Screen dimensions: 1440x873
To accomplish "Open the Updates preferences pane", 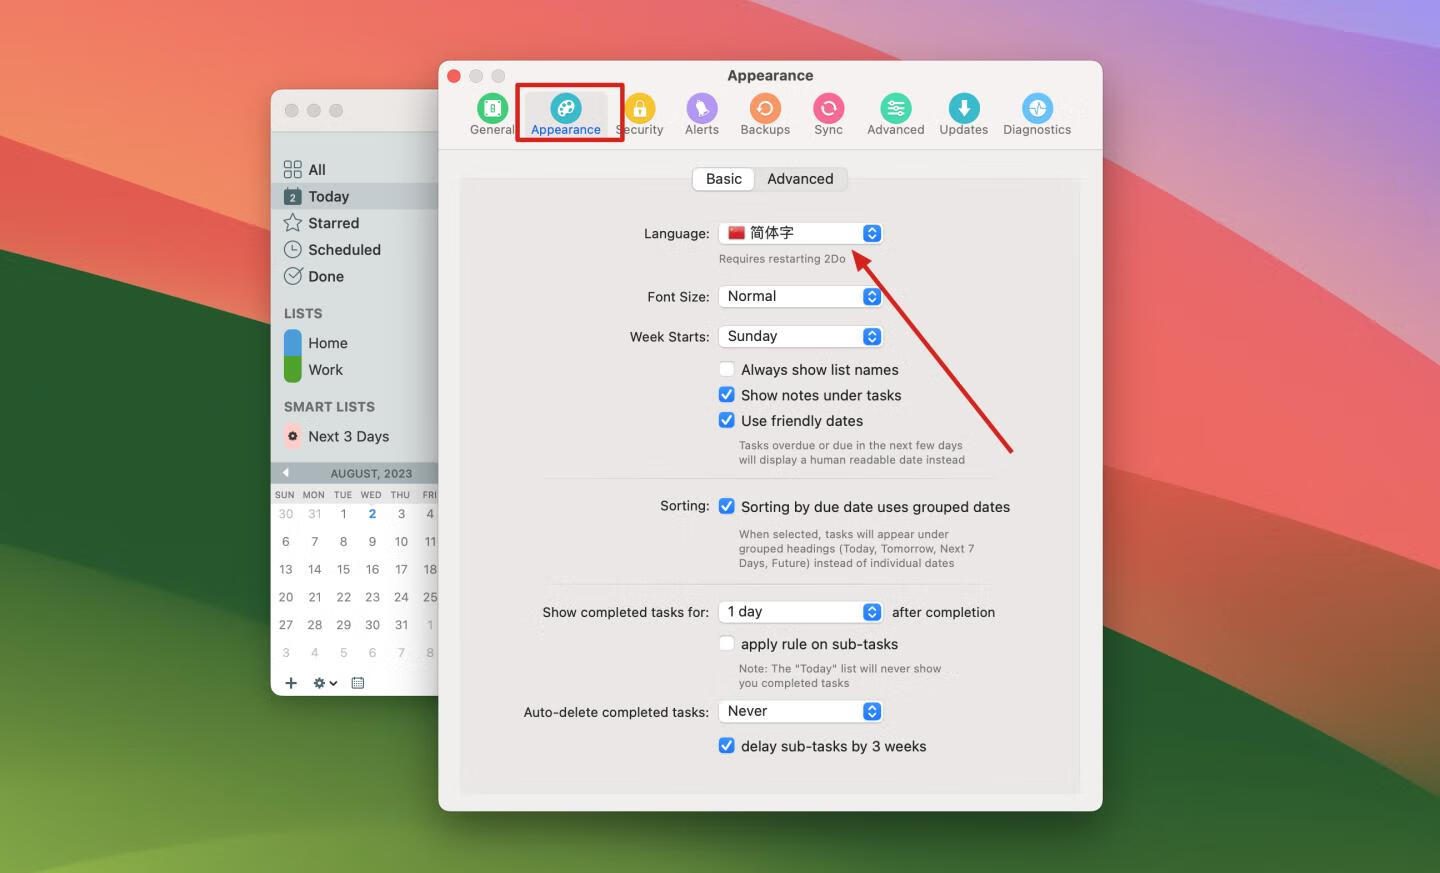I will [x=963, y=114].
